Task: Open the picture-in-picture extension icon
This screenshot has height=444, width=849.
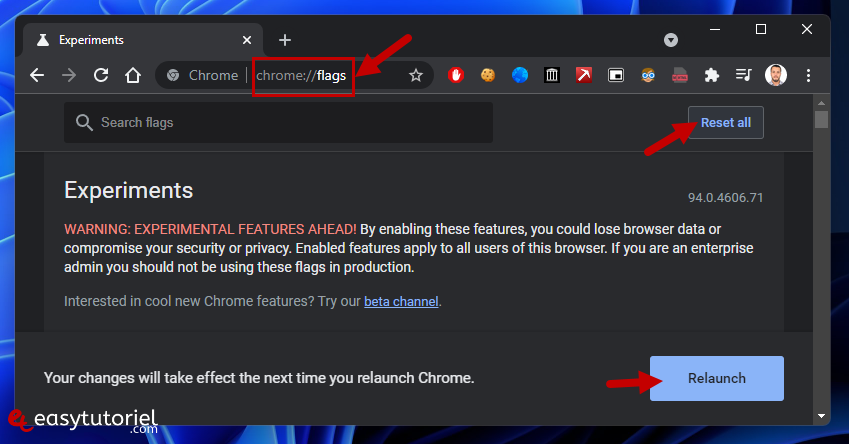Action: 616,75
